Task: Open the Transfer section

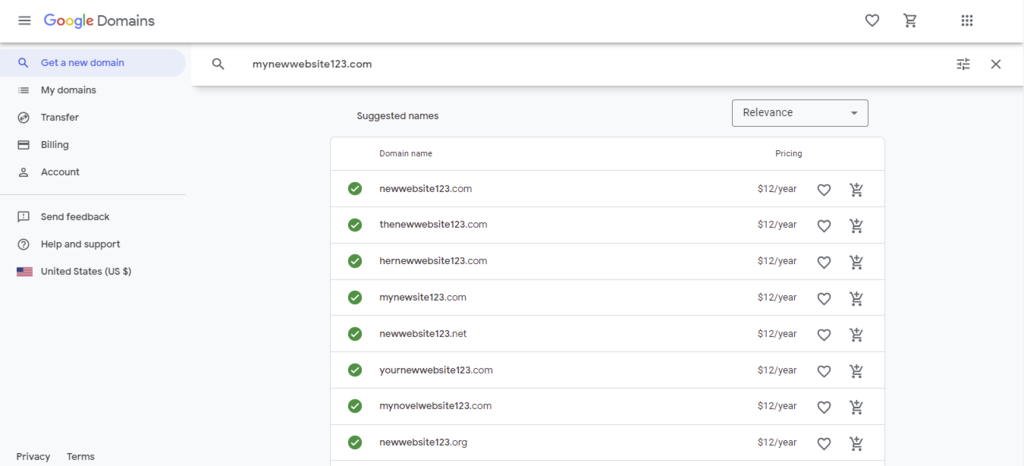Action: [x=59, y=117]
